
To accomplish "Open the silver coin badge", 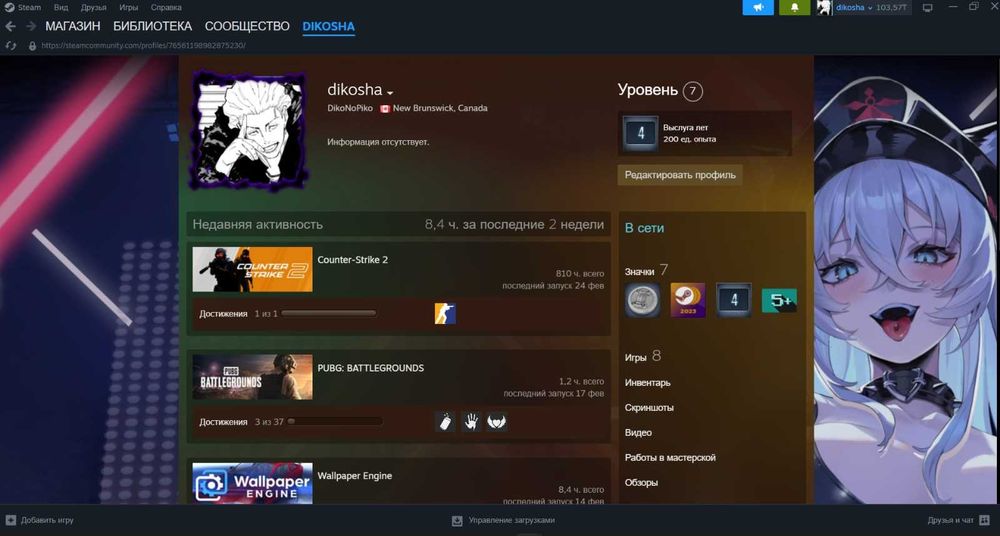I will 642,300.
